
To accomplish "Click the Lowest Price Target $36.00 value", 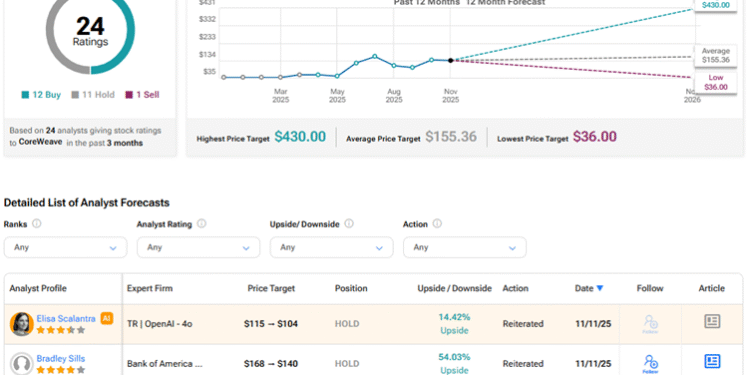I will (x=595, y=137).
